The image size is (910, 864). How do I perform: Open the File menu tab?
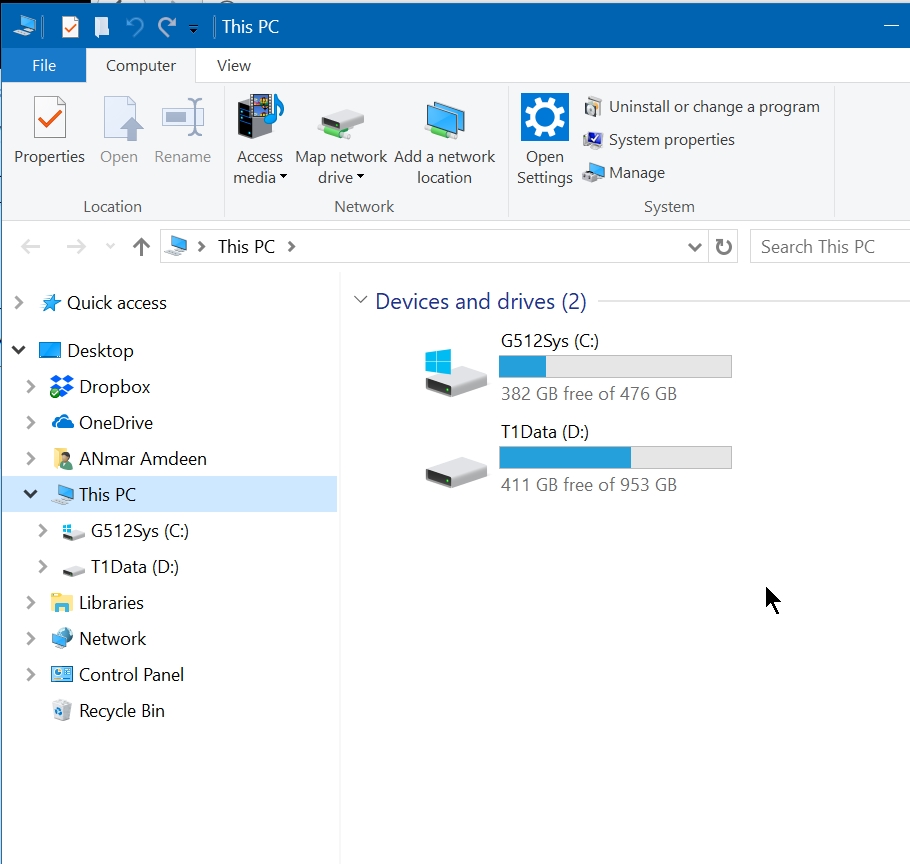tap(44, 66)
